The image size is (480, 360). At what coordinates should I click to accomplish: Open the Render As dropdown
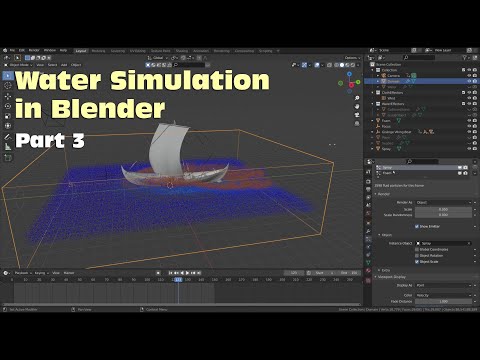444,202
